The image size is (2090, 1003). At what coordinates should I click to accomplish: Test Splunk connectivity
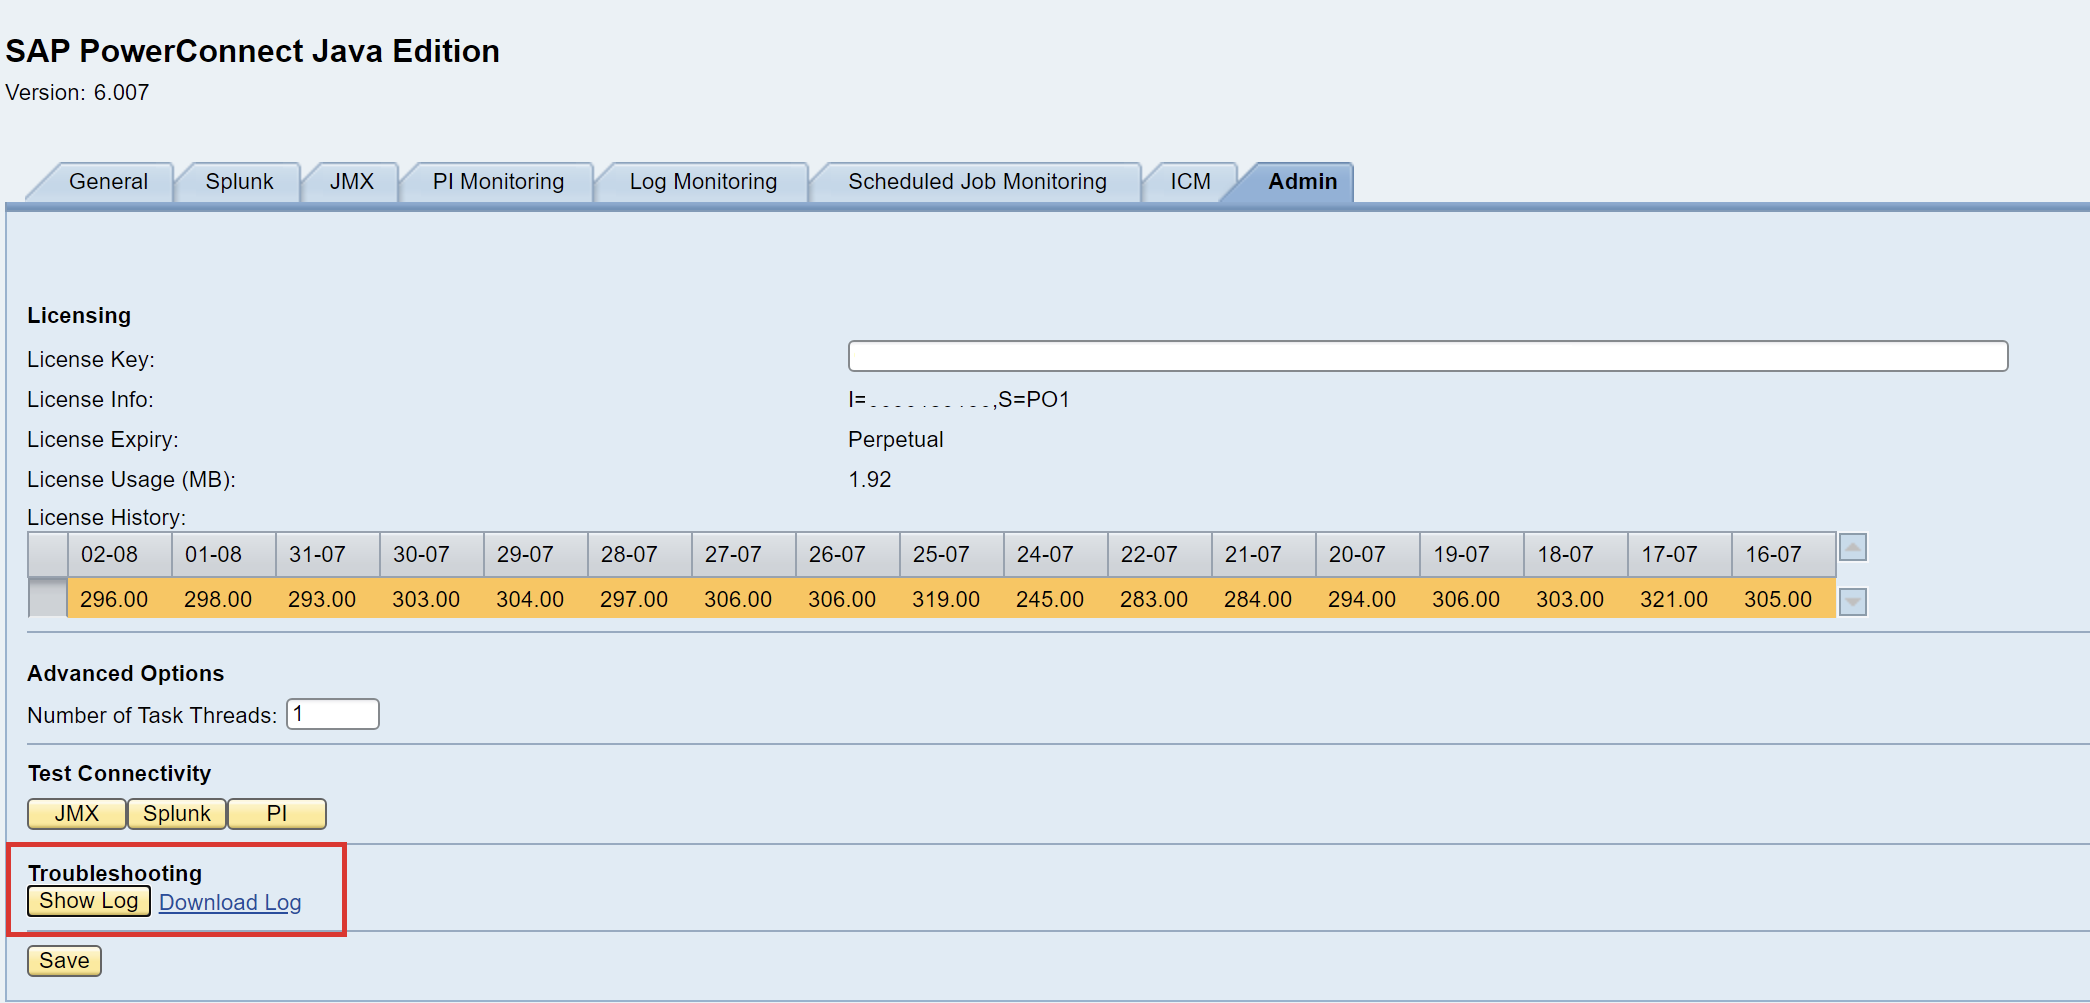tap(176, 813)
